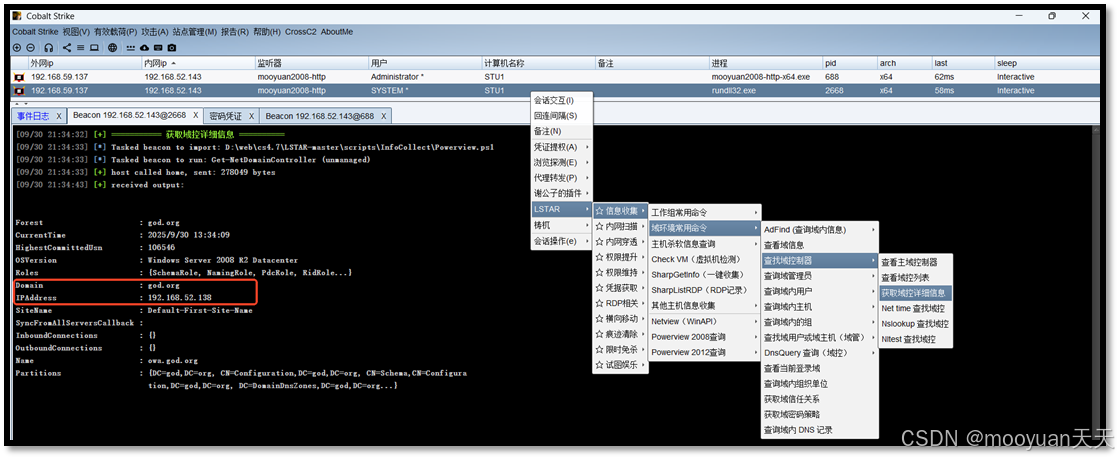This screenshot has width=1119, height=459.
Task: Expand the 浏览探测(E) submenu
Action: point(562,163)
